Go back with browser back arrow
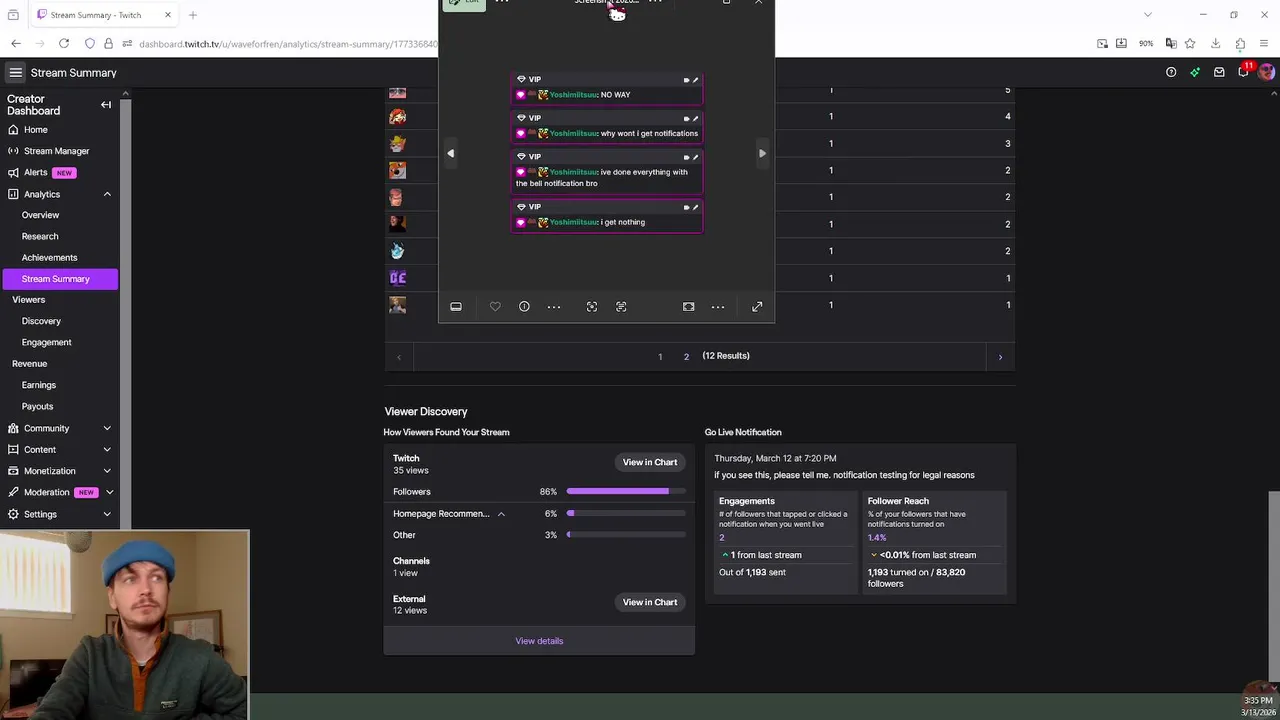The height and width of the screenshot is (720, 1280). [16, 43]
